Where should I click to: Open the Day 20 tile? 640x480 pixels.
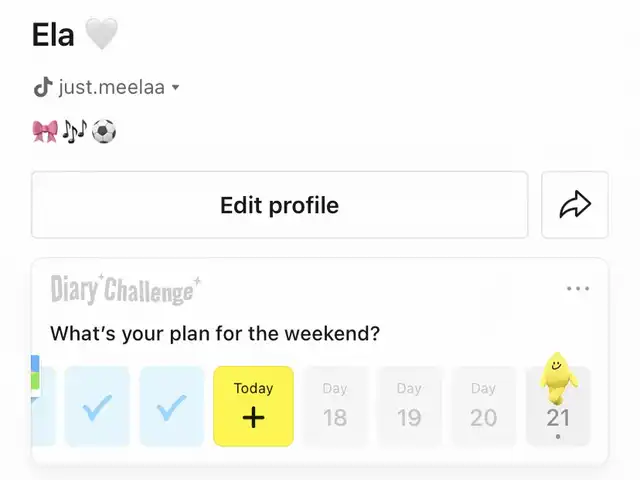click(x=484, y=407)
